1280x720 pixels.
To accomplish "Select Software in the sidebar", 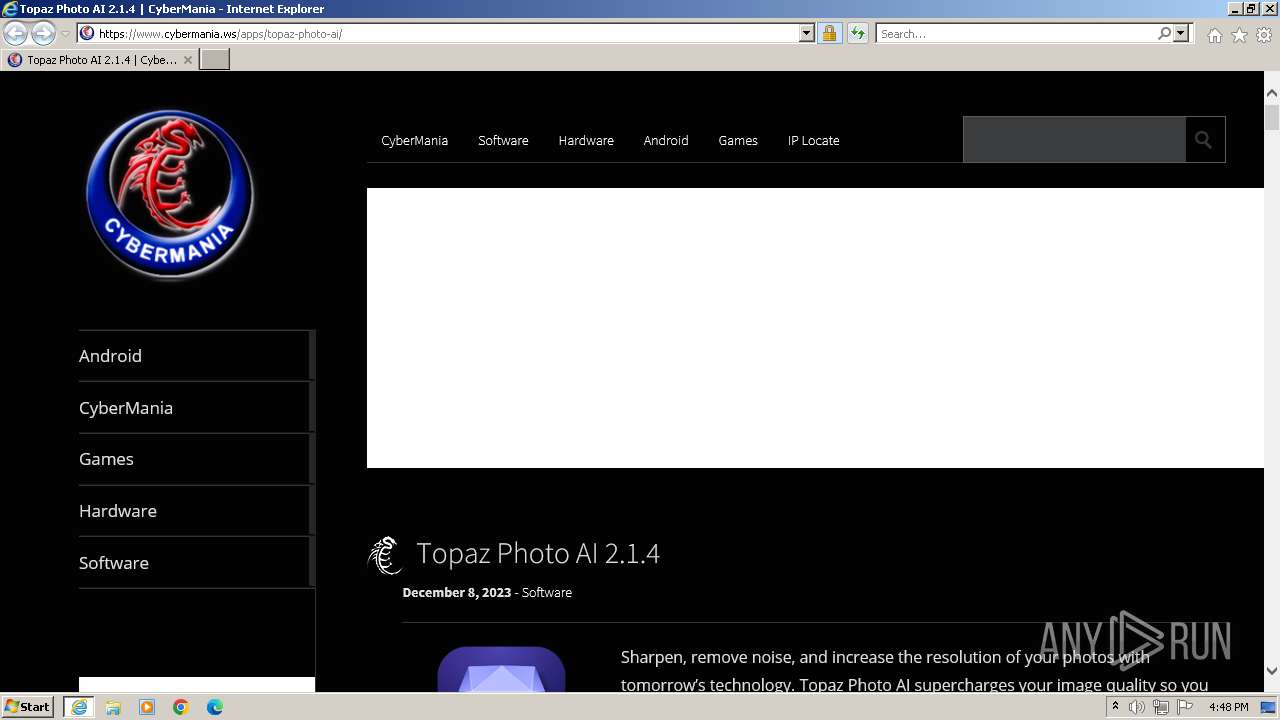I will 196,563.
